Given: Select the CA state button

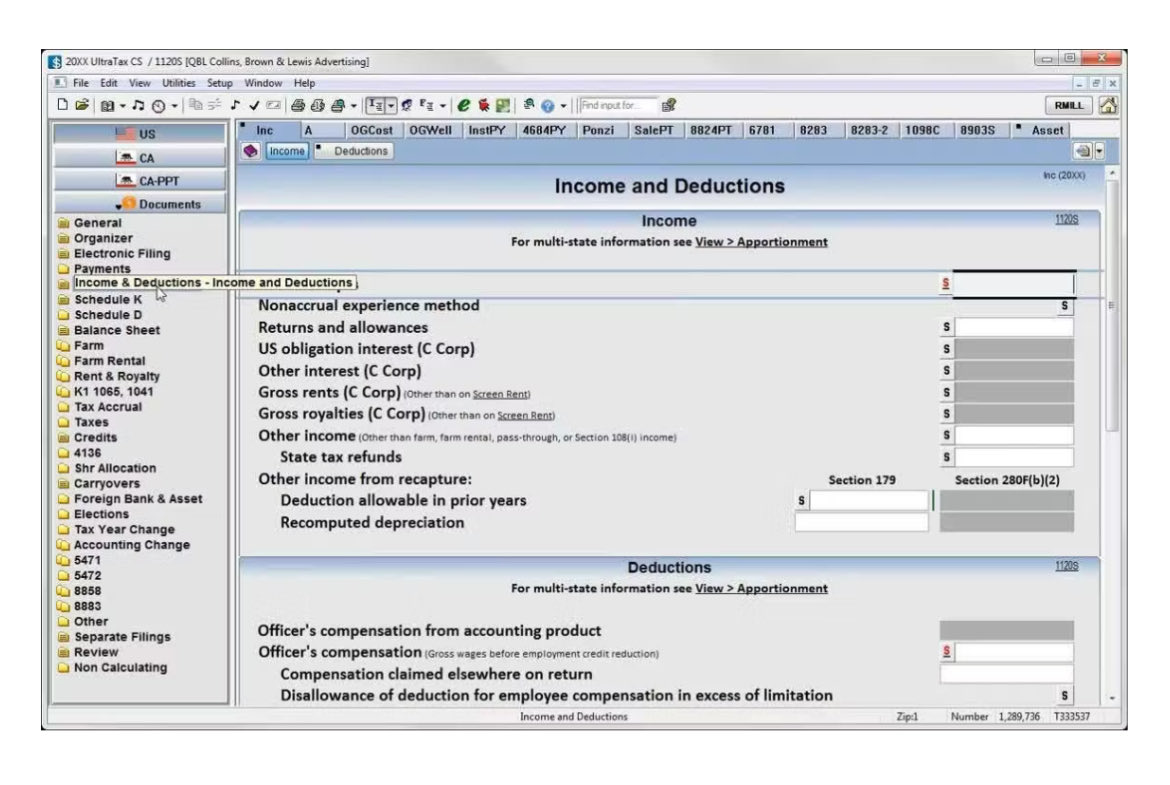Looking at the screenshot, I should (140, 157).
